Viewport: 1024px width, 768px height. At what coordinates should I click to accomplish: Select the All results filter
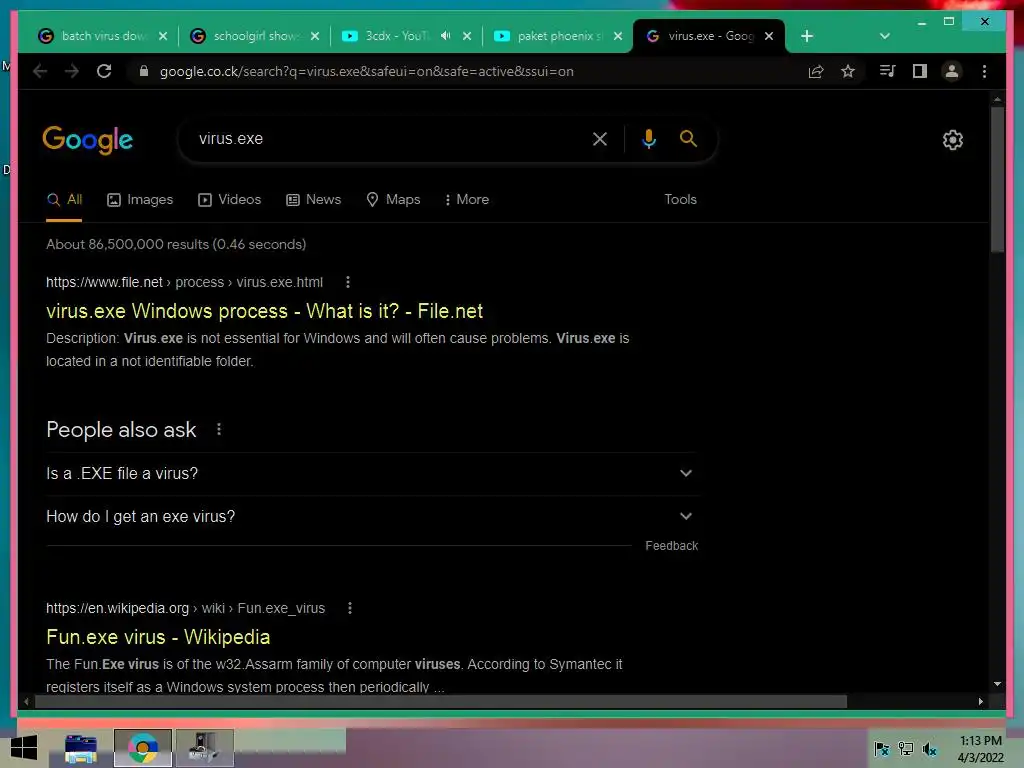[65, 200]
